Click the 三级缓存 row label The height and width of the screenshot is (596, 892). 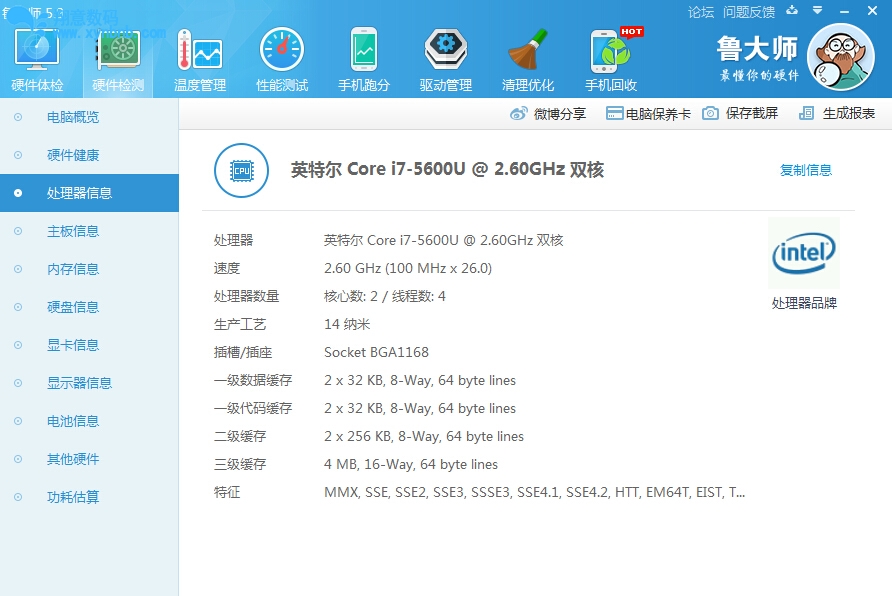pyautogui.click(x=240, y=465)
